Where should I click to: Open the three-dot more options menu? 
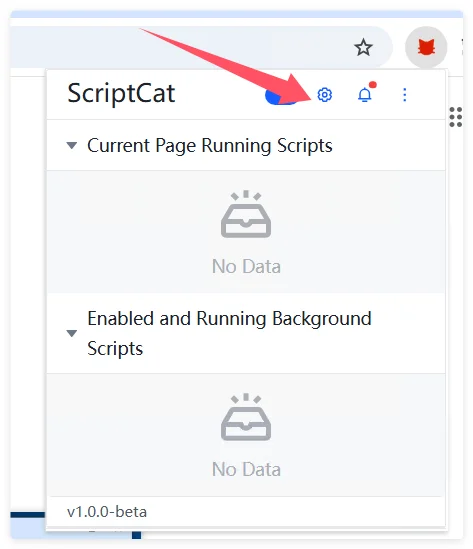[405, 95]
